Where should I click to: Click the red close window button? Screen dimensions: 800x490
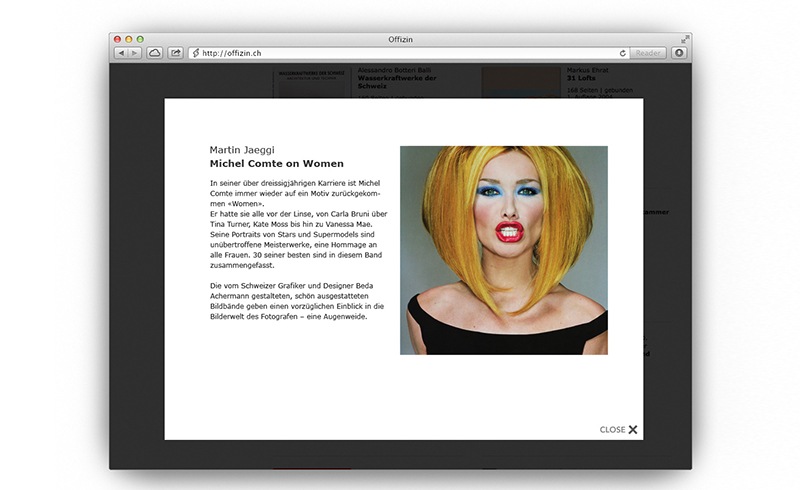click(117, 39)
